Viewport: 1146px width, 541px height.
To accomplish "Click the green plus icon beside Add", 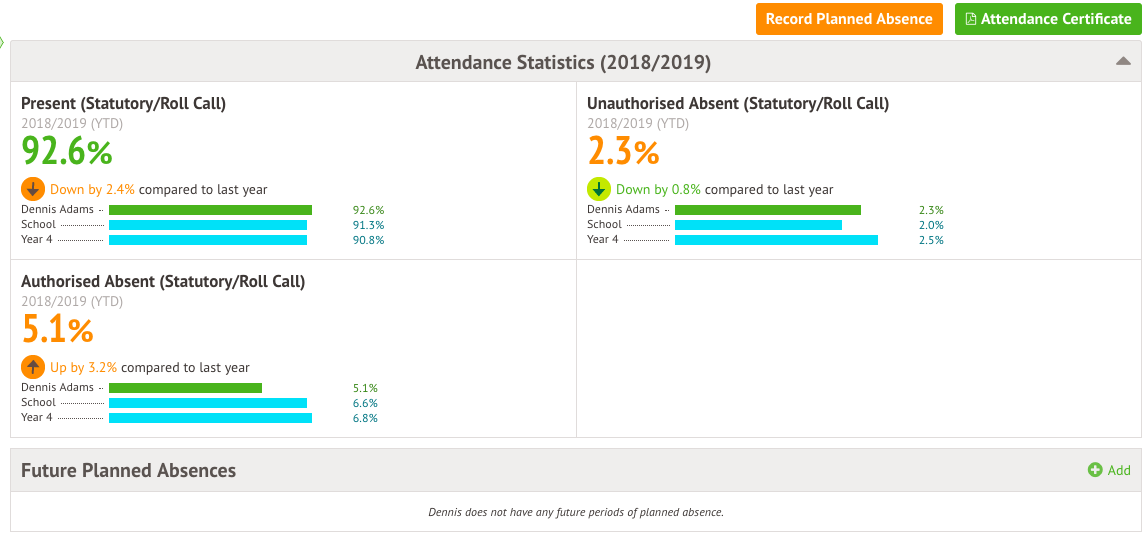I will (1095, 470).
